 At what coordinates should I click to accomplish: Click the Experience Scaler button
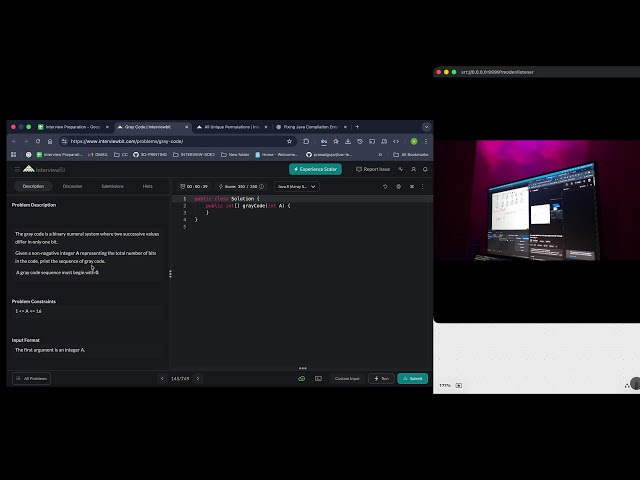pyautogui.click(x=316, y=169)
